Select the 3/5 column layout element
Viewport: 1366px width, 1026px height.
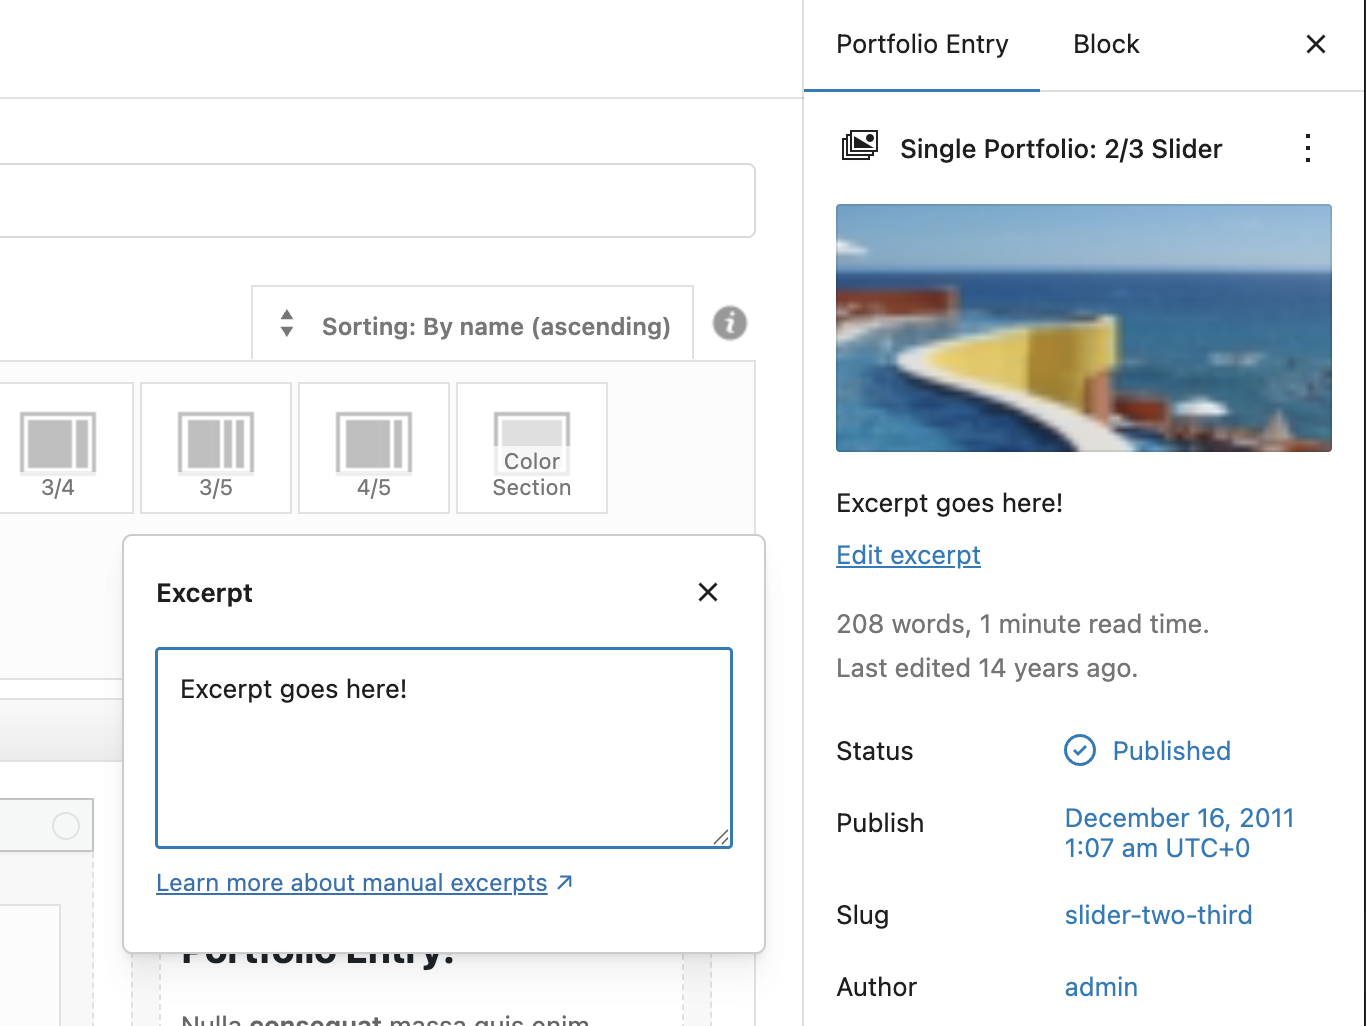coord(216,447)
